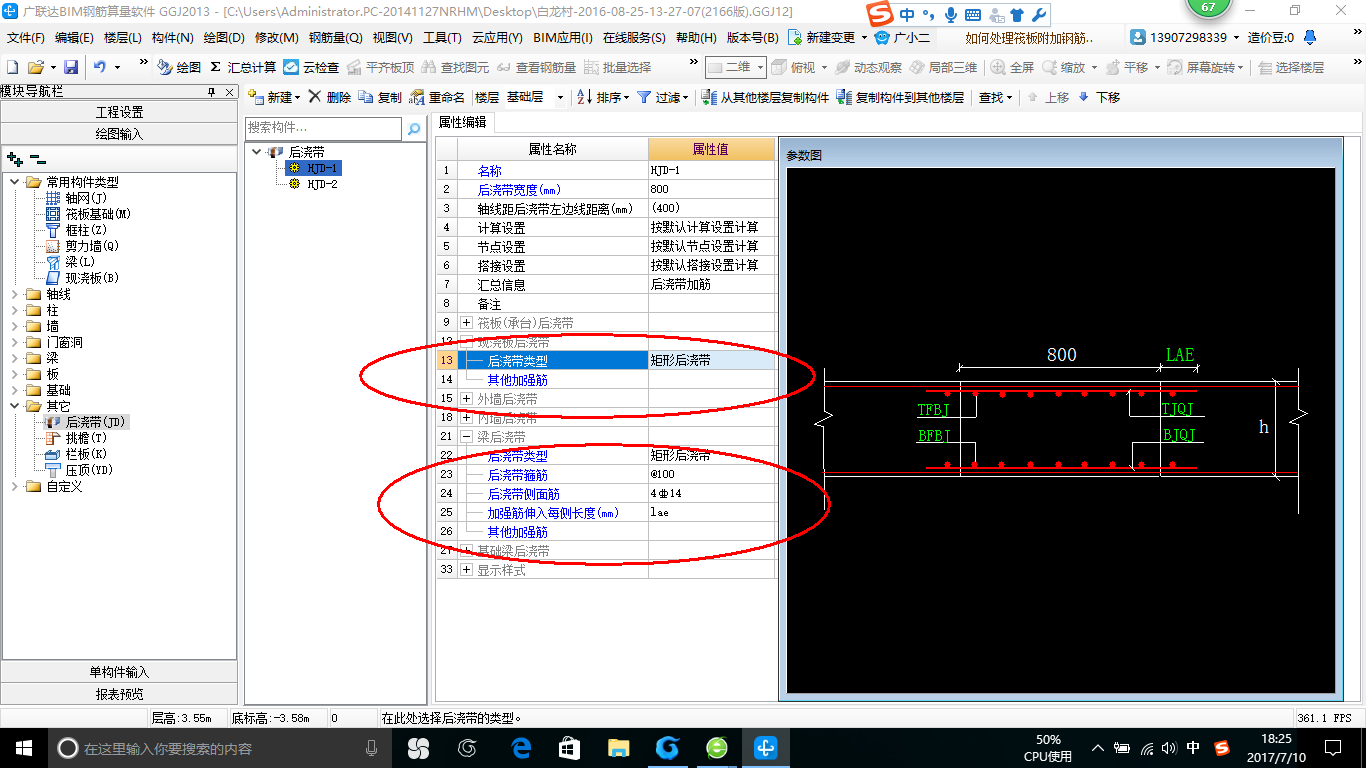Open the 楼层(L) menu
The image size is (1366, 768).
pos(123,37)
